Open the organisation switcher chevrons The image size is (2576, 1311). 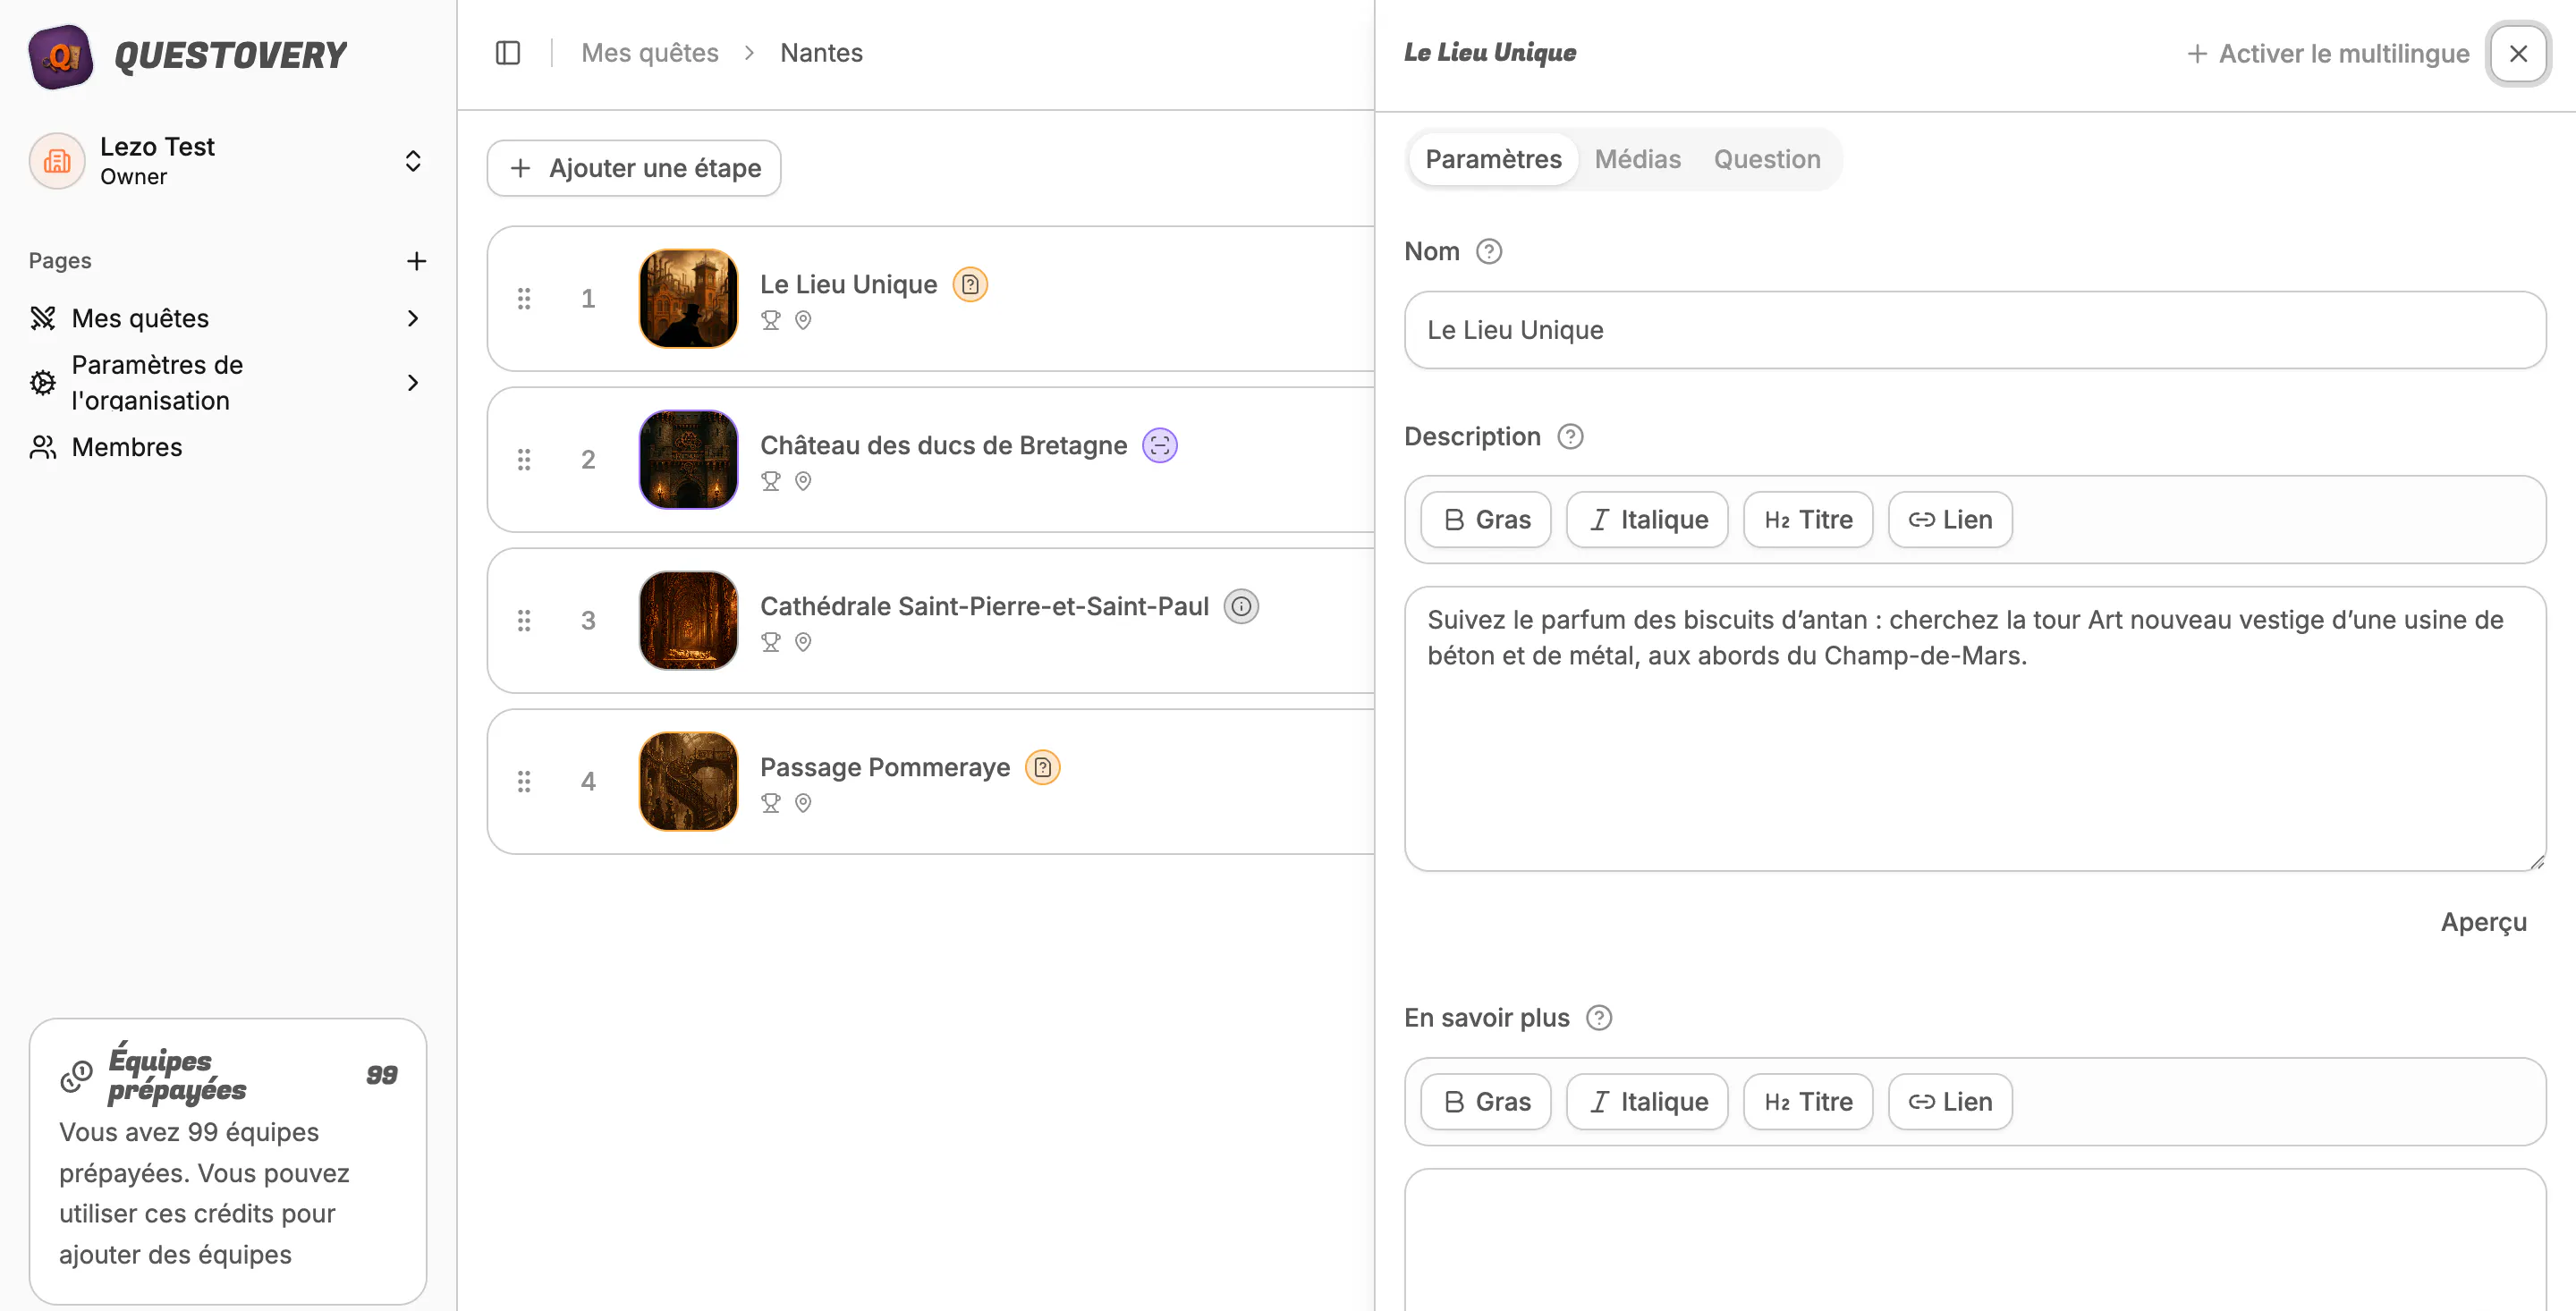coord(413,161)
